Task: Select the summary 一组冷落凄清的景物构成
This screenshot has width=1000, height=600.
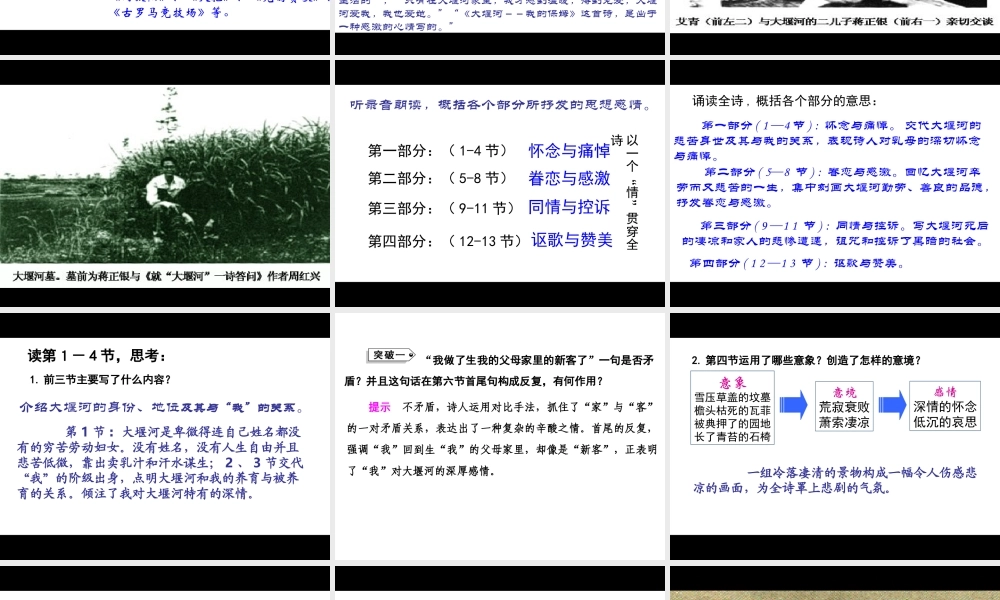Action: tap(835, 480)
